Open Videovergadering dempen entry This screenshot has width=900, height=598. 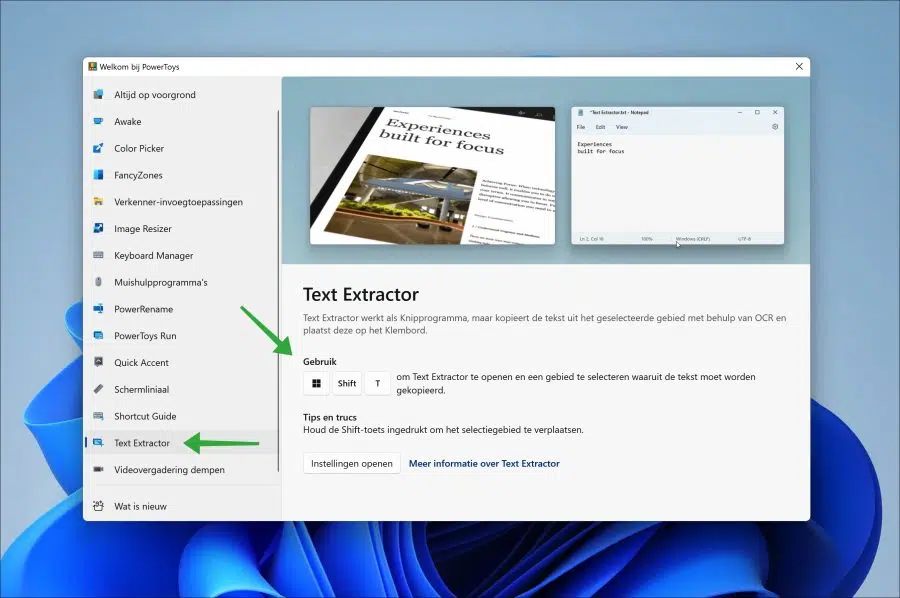click(181, 469)
